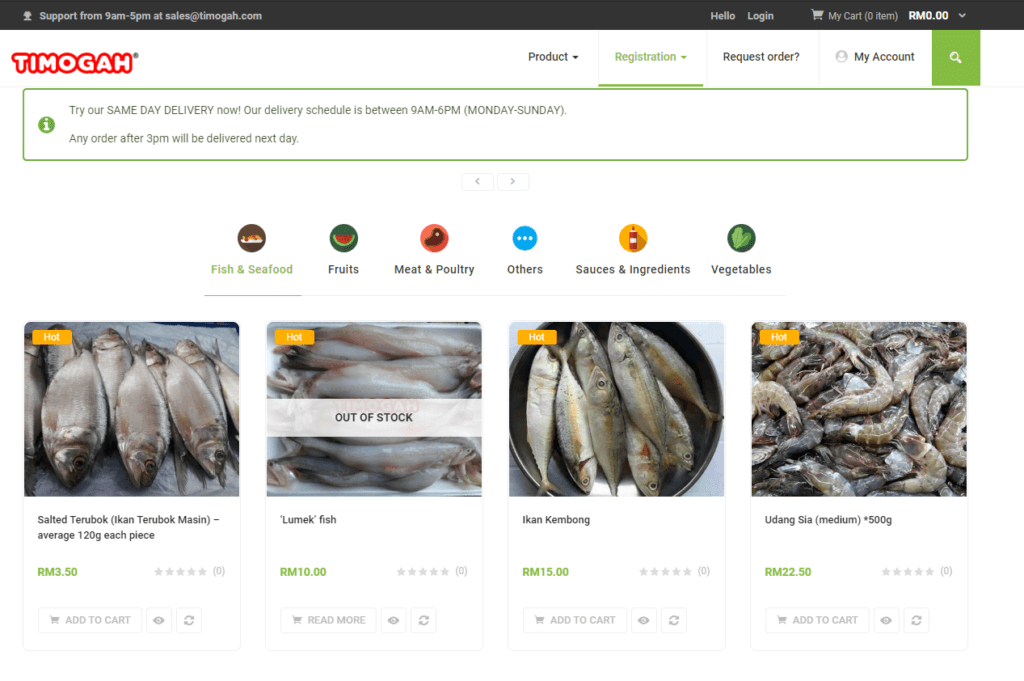Image resolution: width=1024 pixels, height=681 pixels.
Task: Click the info icon in delivery notice
Action: pyautogui.click(x=46, y=125)
